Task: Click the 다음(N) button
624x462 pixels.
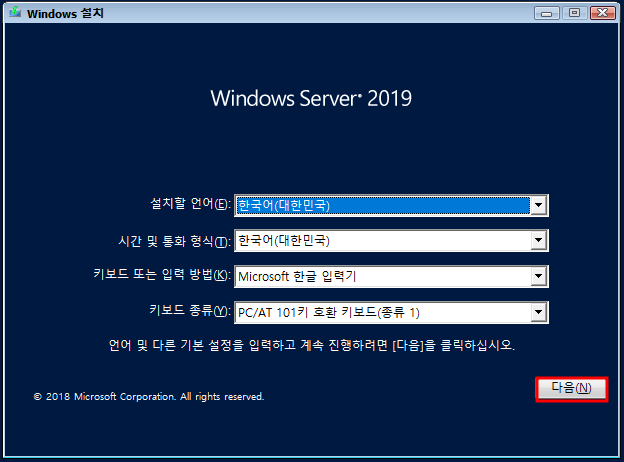Action: coord(571,389)
